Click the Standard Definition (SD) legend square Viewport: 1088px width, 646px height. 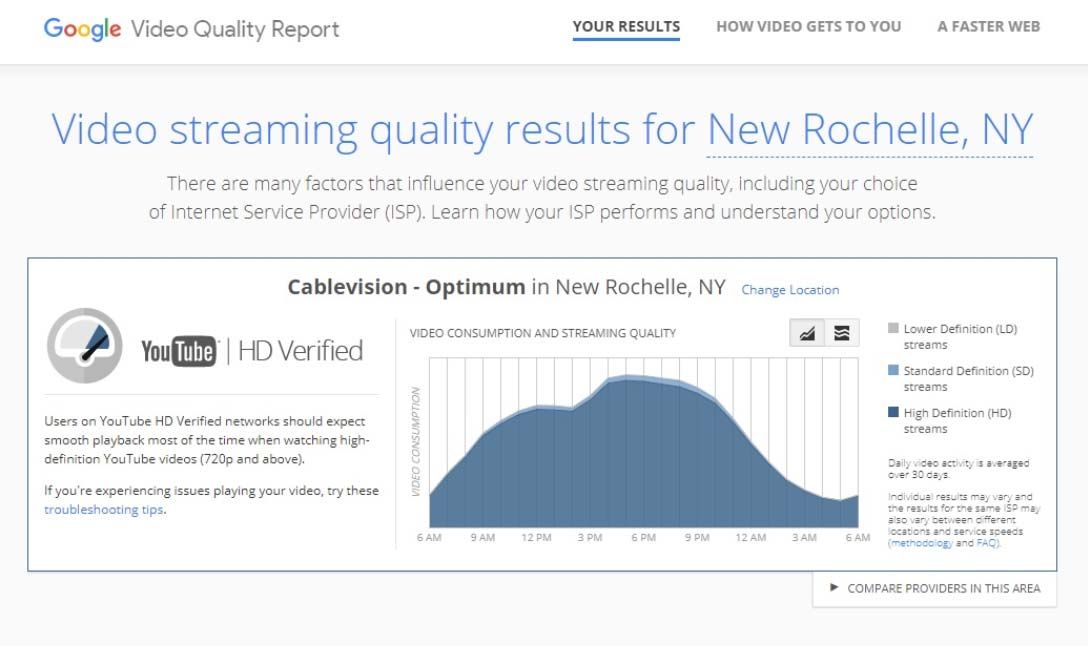893,370
